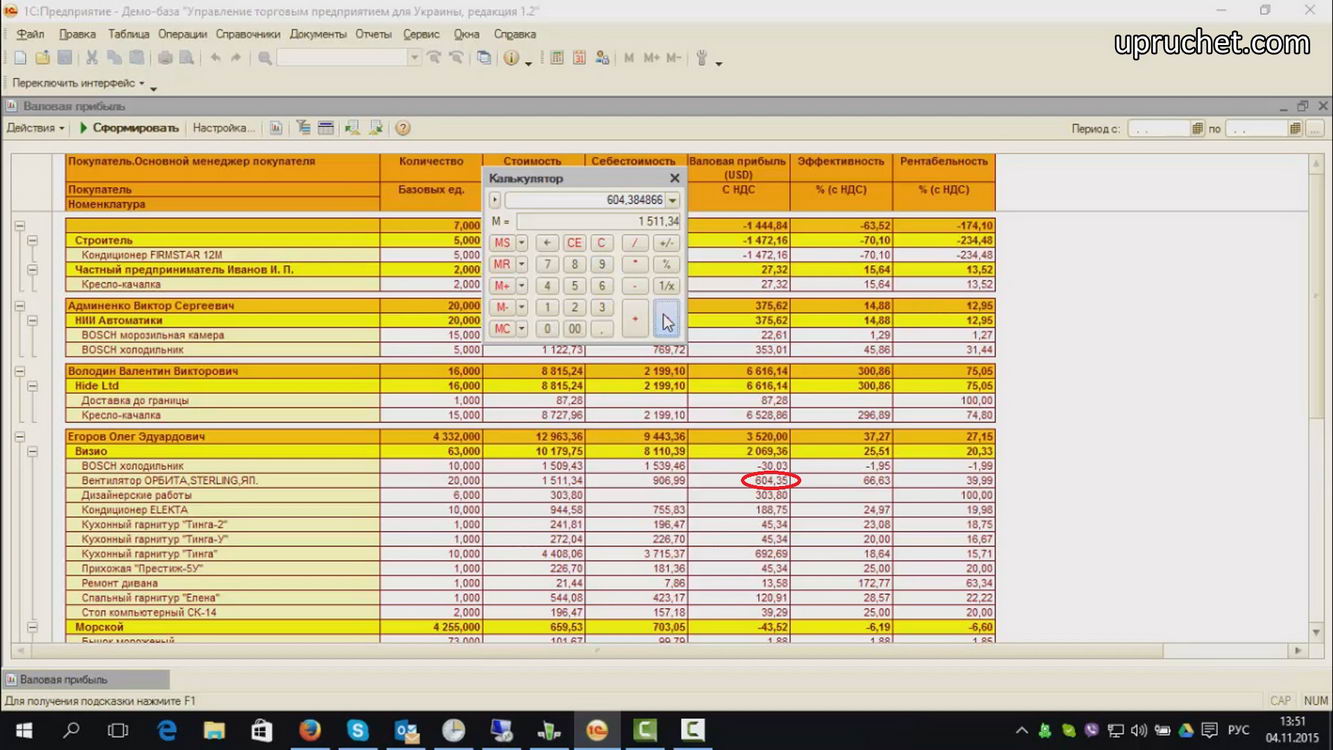The height and width of the screenshot is (750, 1333).
Task: Click the calculator backspace arrow button
Action: click(547, 243)
